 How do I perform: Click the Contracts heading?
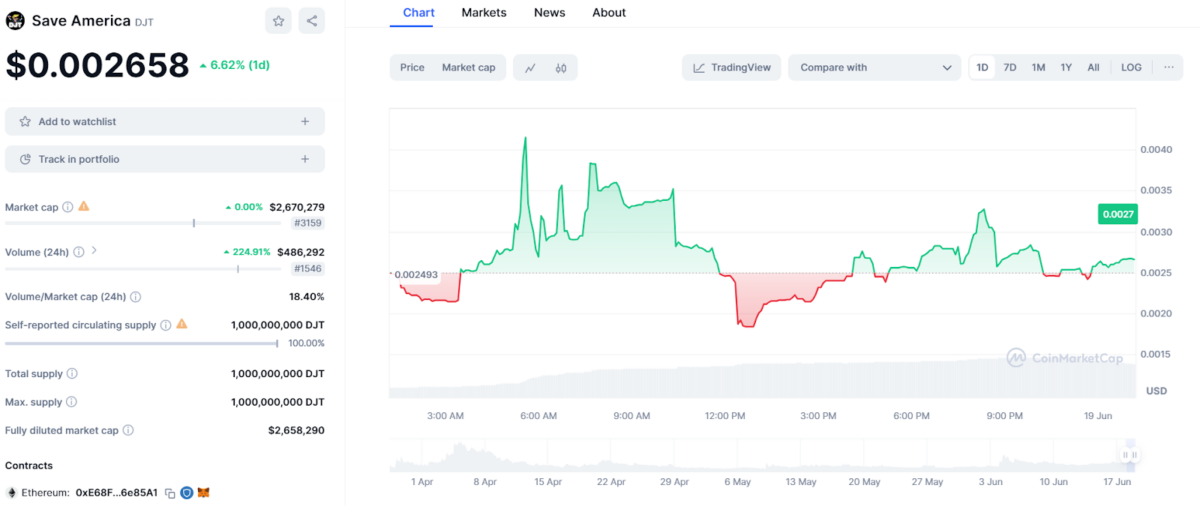(x=29, y=465)
